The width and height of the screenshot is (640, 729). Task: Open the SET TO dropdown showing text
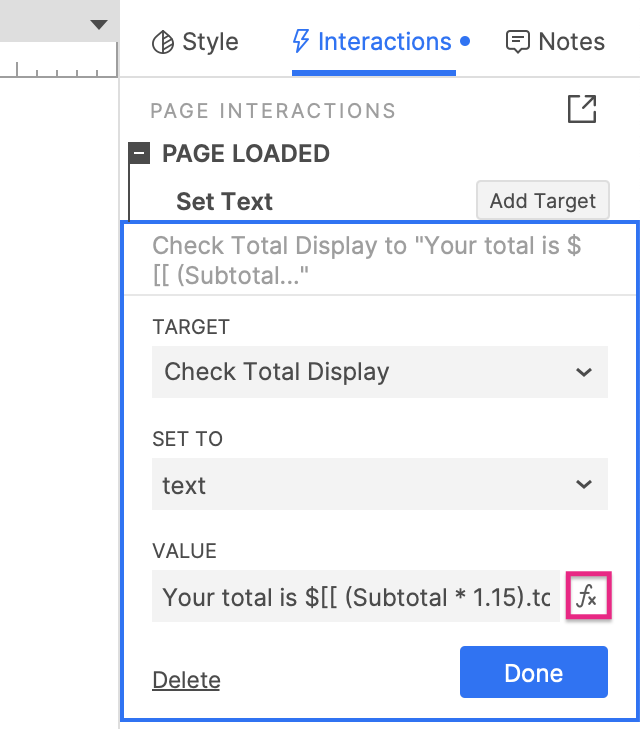(379, 485)
